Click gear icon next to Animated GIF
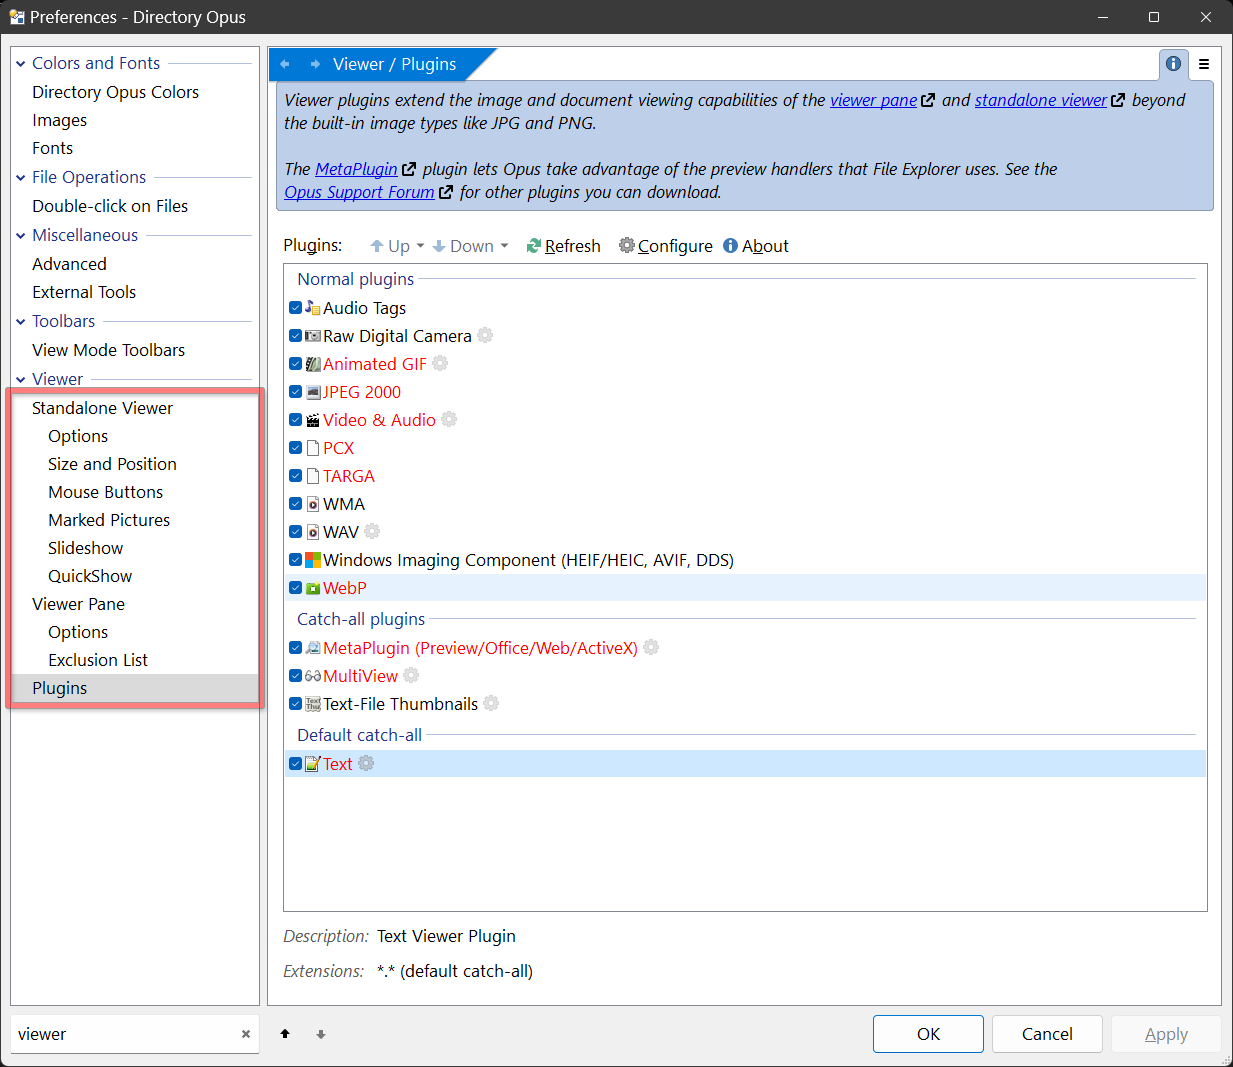This screenshot has height=1067, width=1233. [440, 364]
